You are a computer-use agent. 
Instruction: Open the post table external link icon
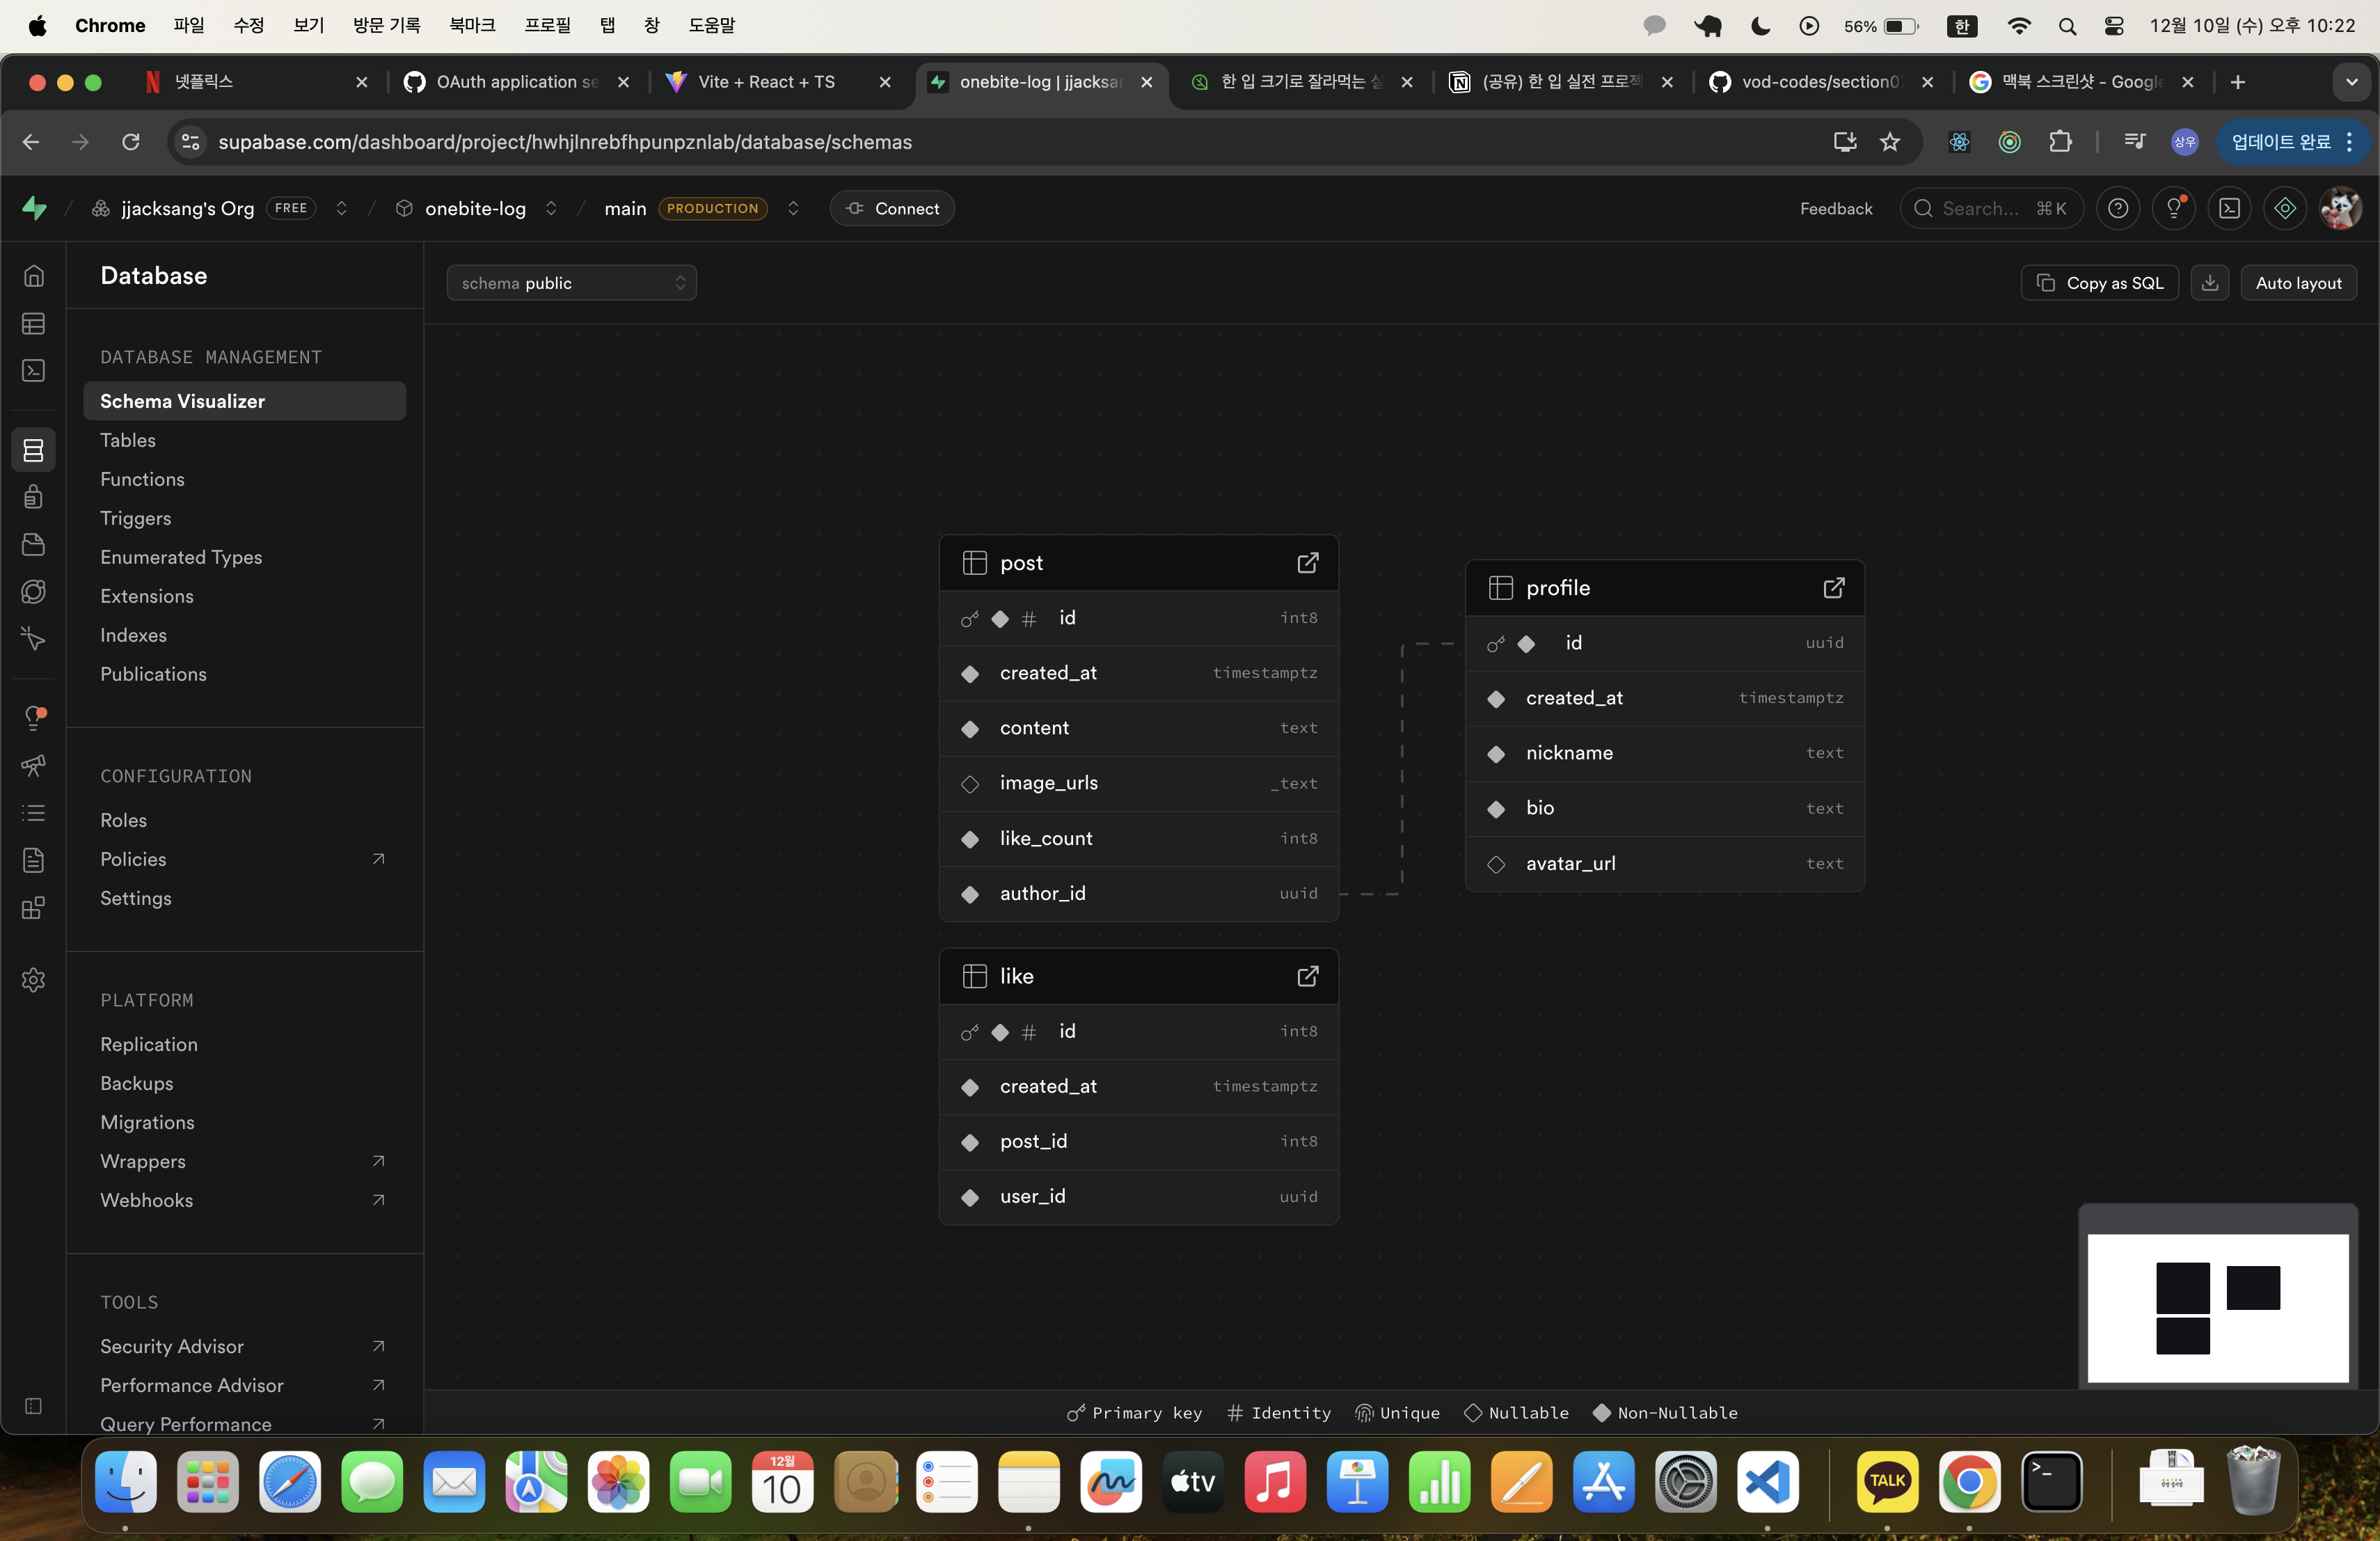[x=1307, y=563]
